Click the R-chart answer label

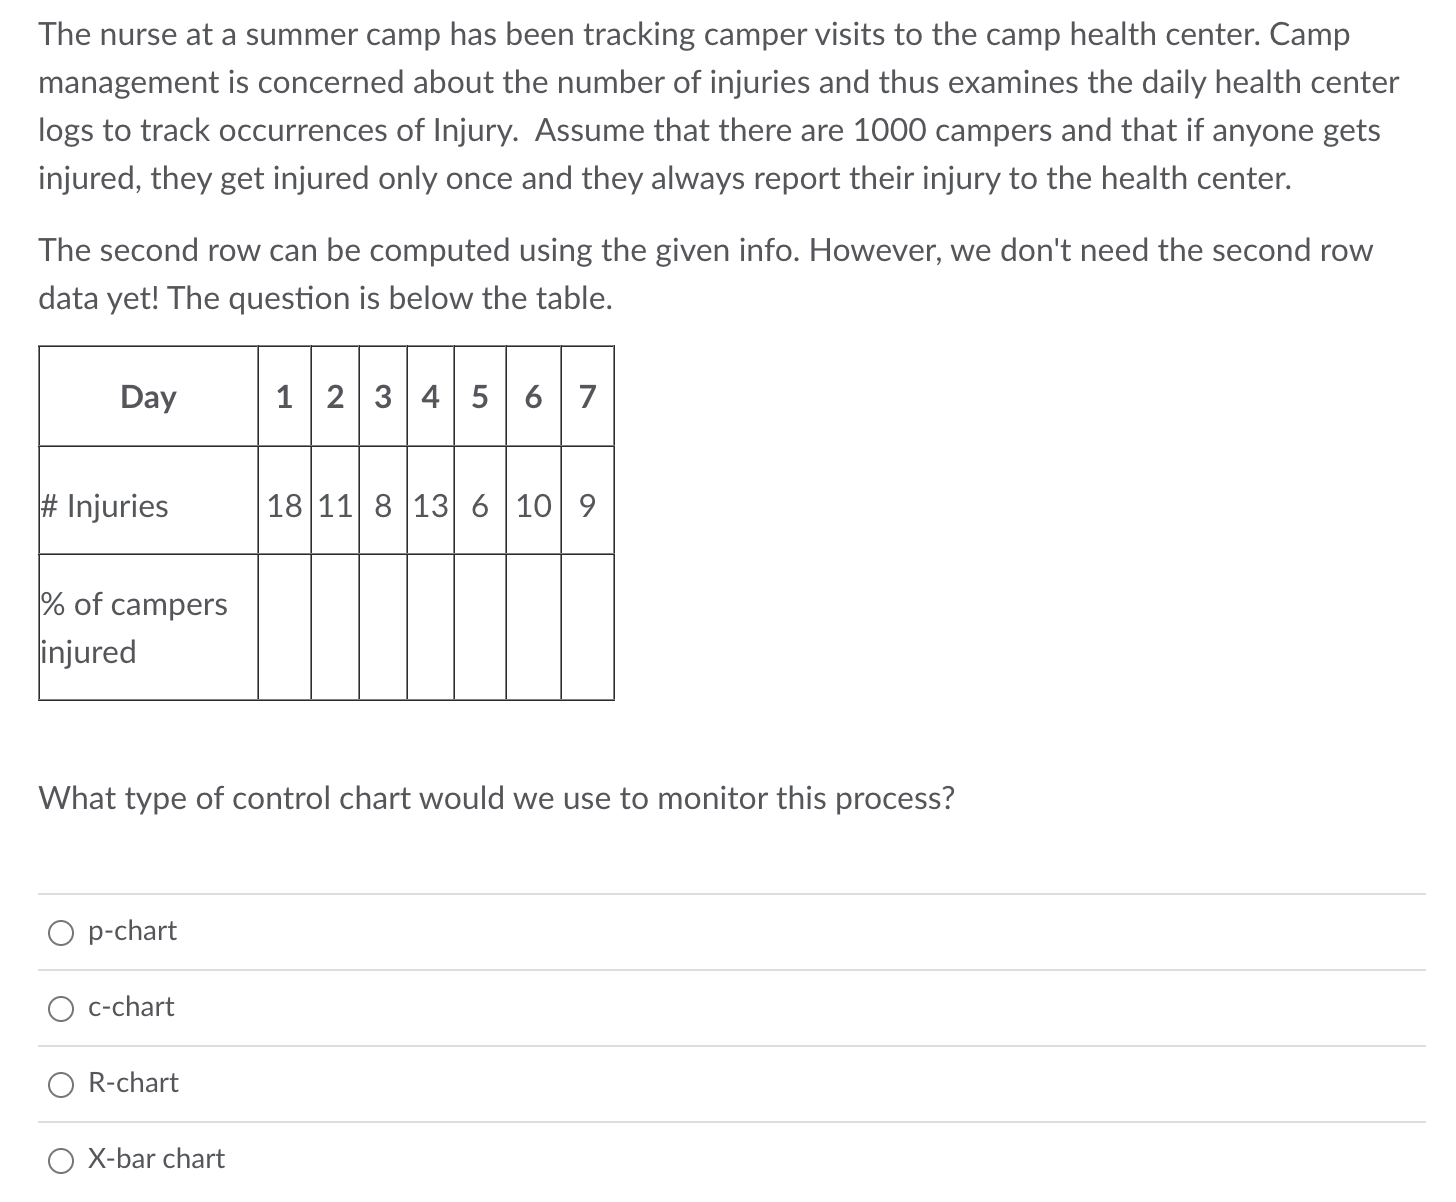(134, 1084)
